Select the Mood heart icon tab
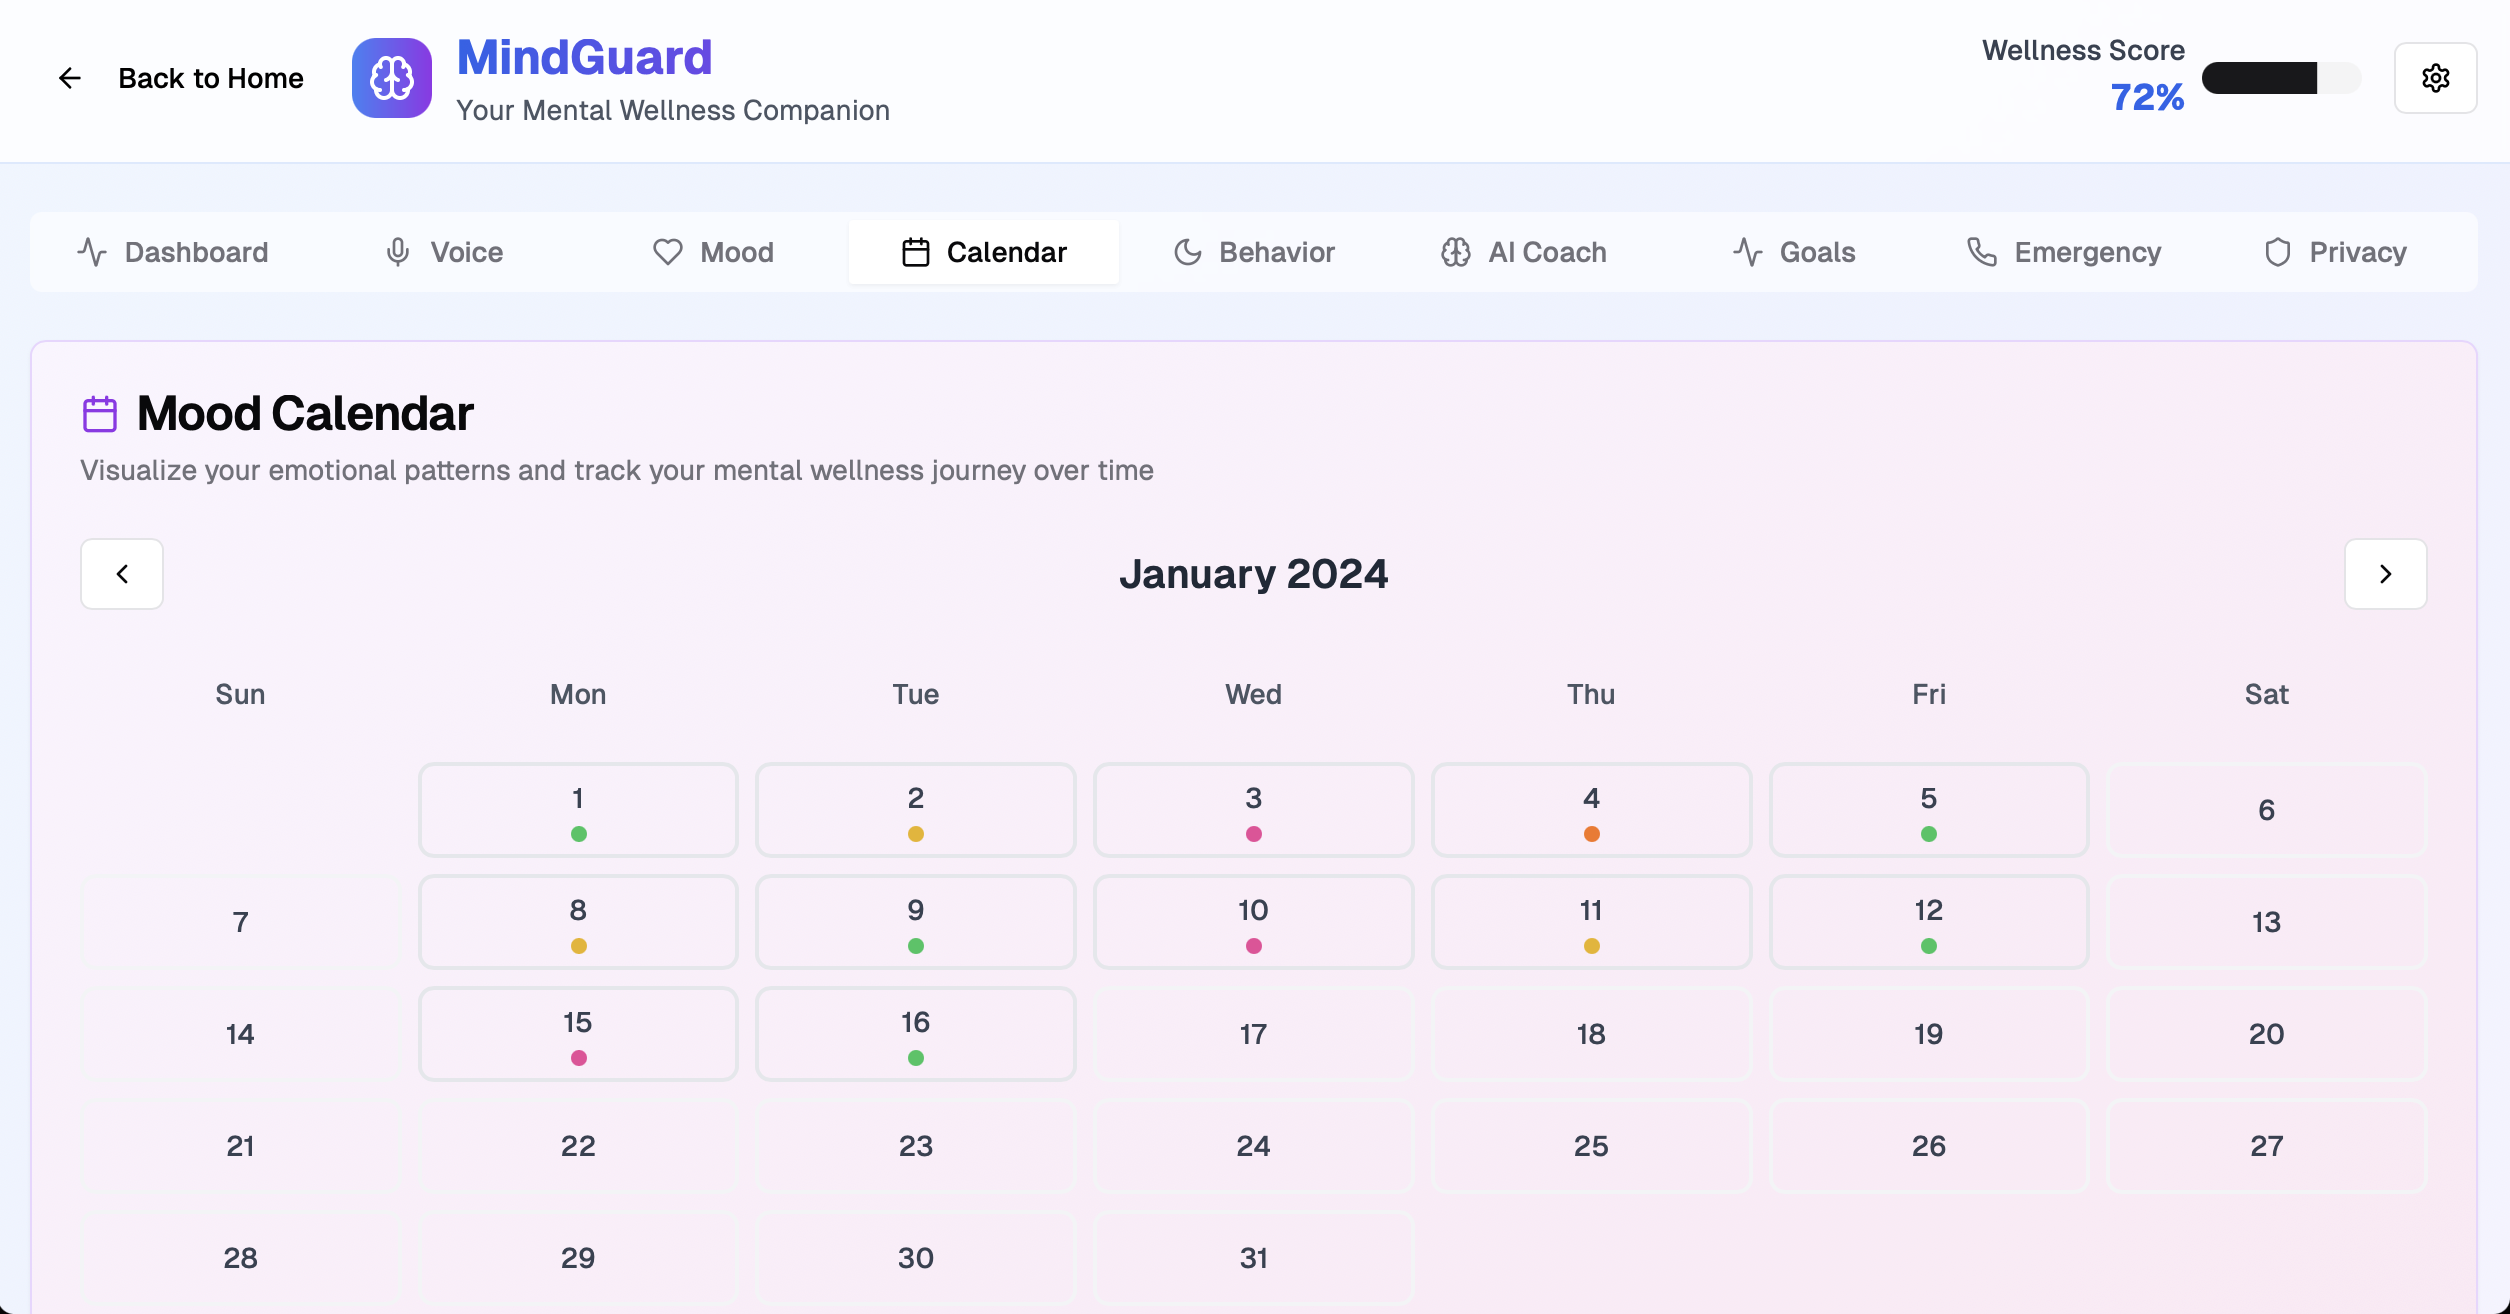This screenshot has width=2510, height=1314. click(667, 252)
